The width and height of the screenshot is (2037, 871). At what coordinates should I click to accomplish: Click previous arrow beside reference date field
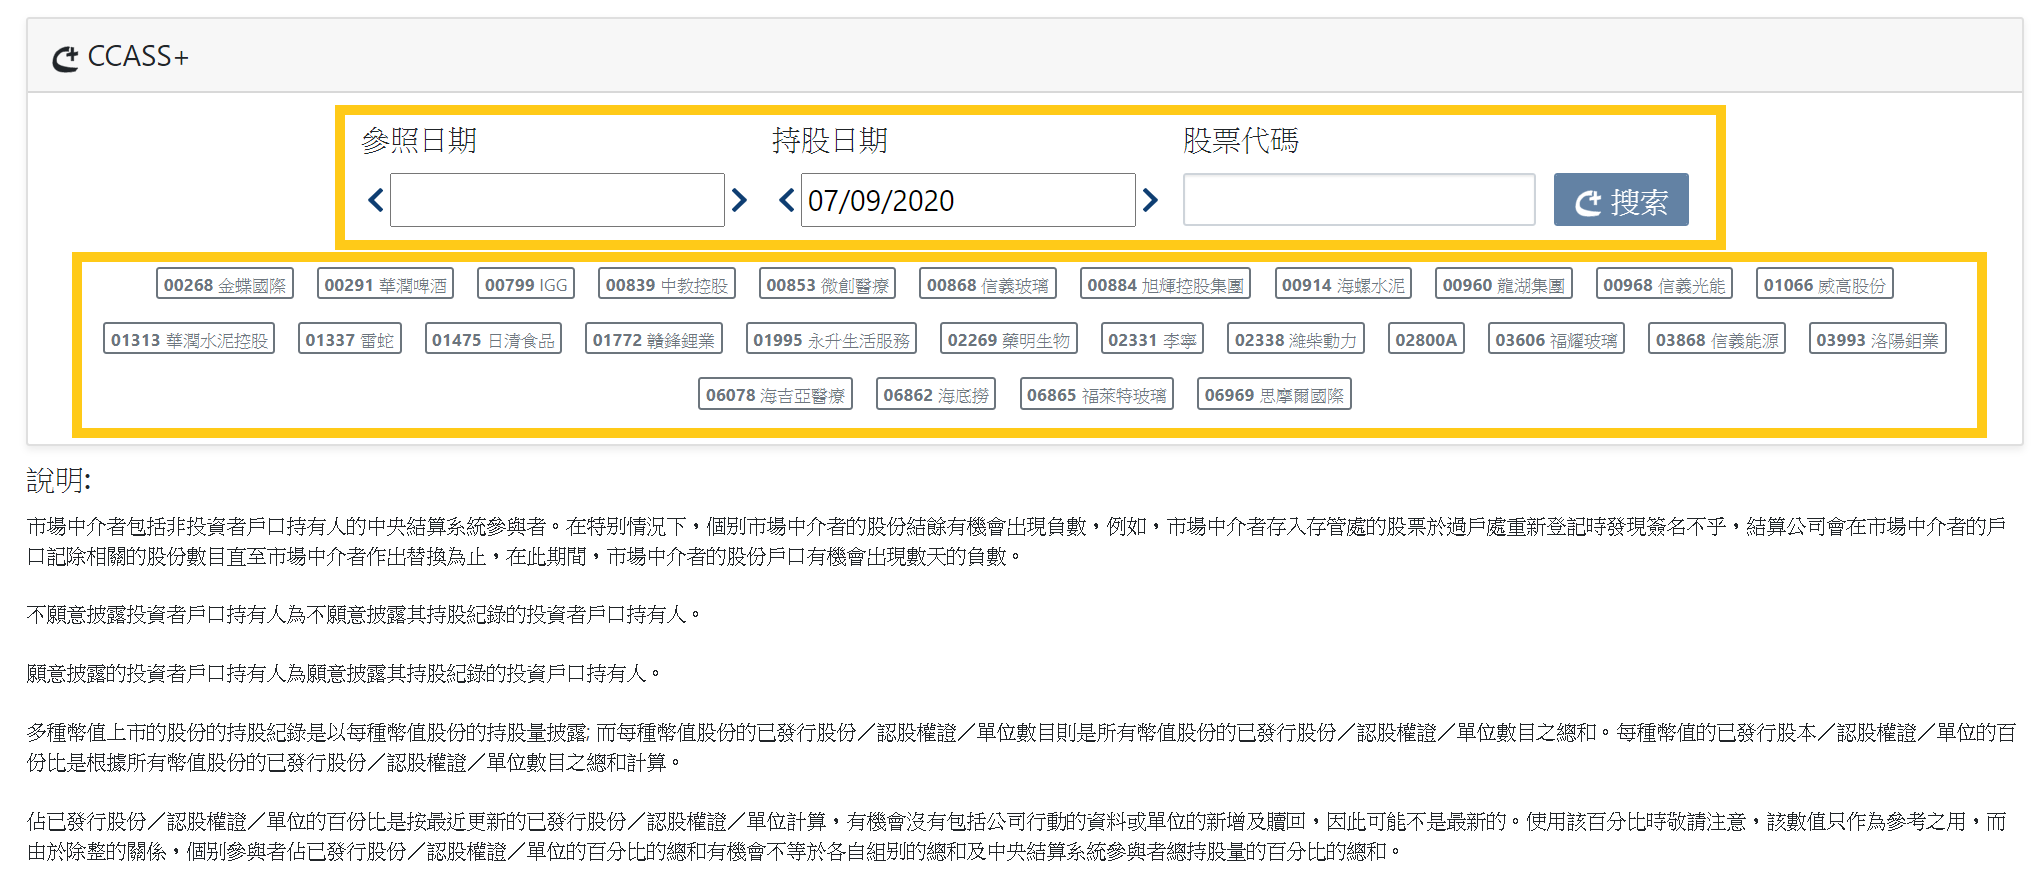(376, 201)
